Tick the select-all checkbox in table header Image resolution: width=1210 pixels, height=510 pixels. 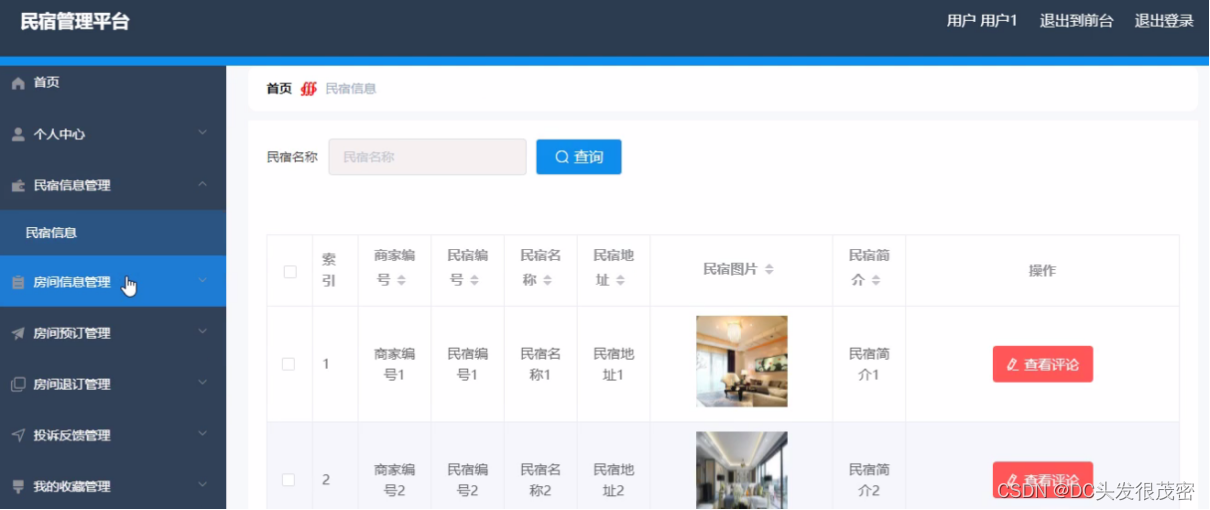pos(290,271)
